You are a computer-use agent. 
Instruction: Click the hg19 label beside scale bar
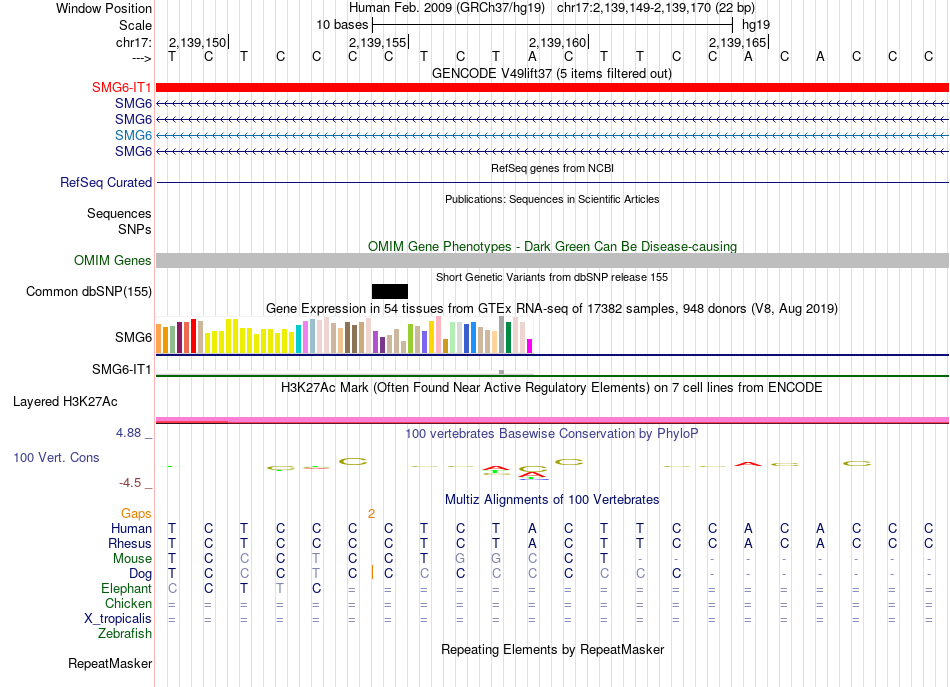coord(756,25)
